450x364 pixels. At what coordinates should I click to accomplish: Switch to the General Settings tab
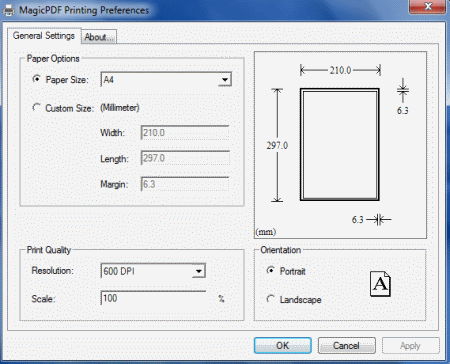click(x=44, y=36)
